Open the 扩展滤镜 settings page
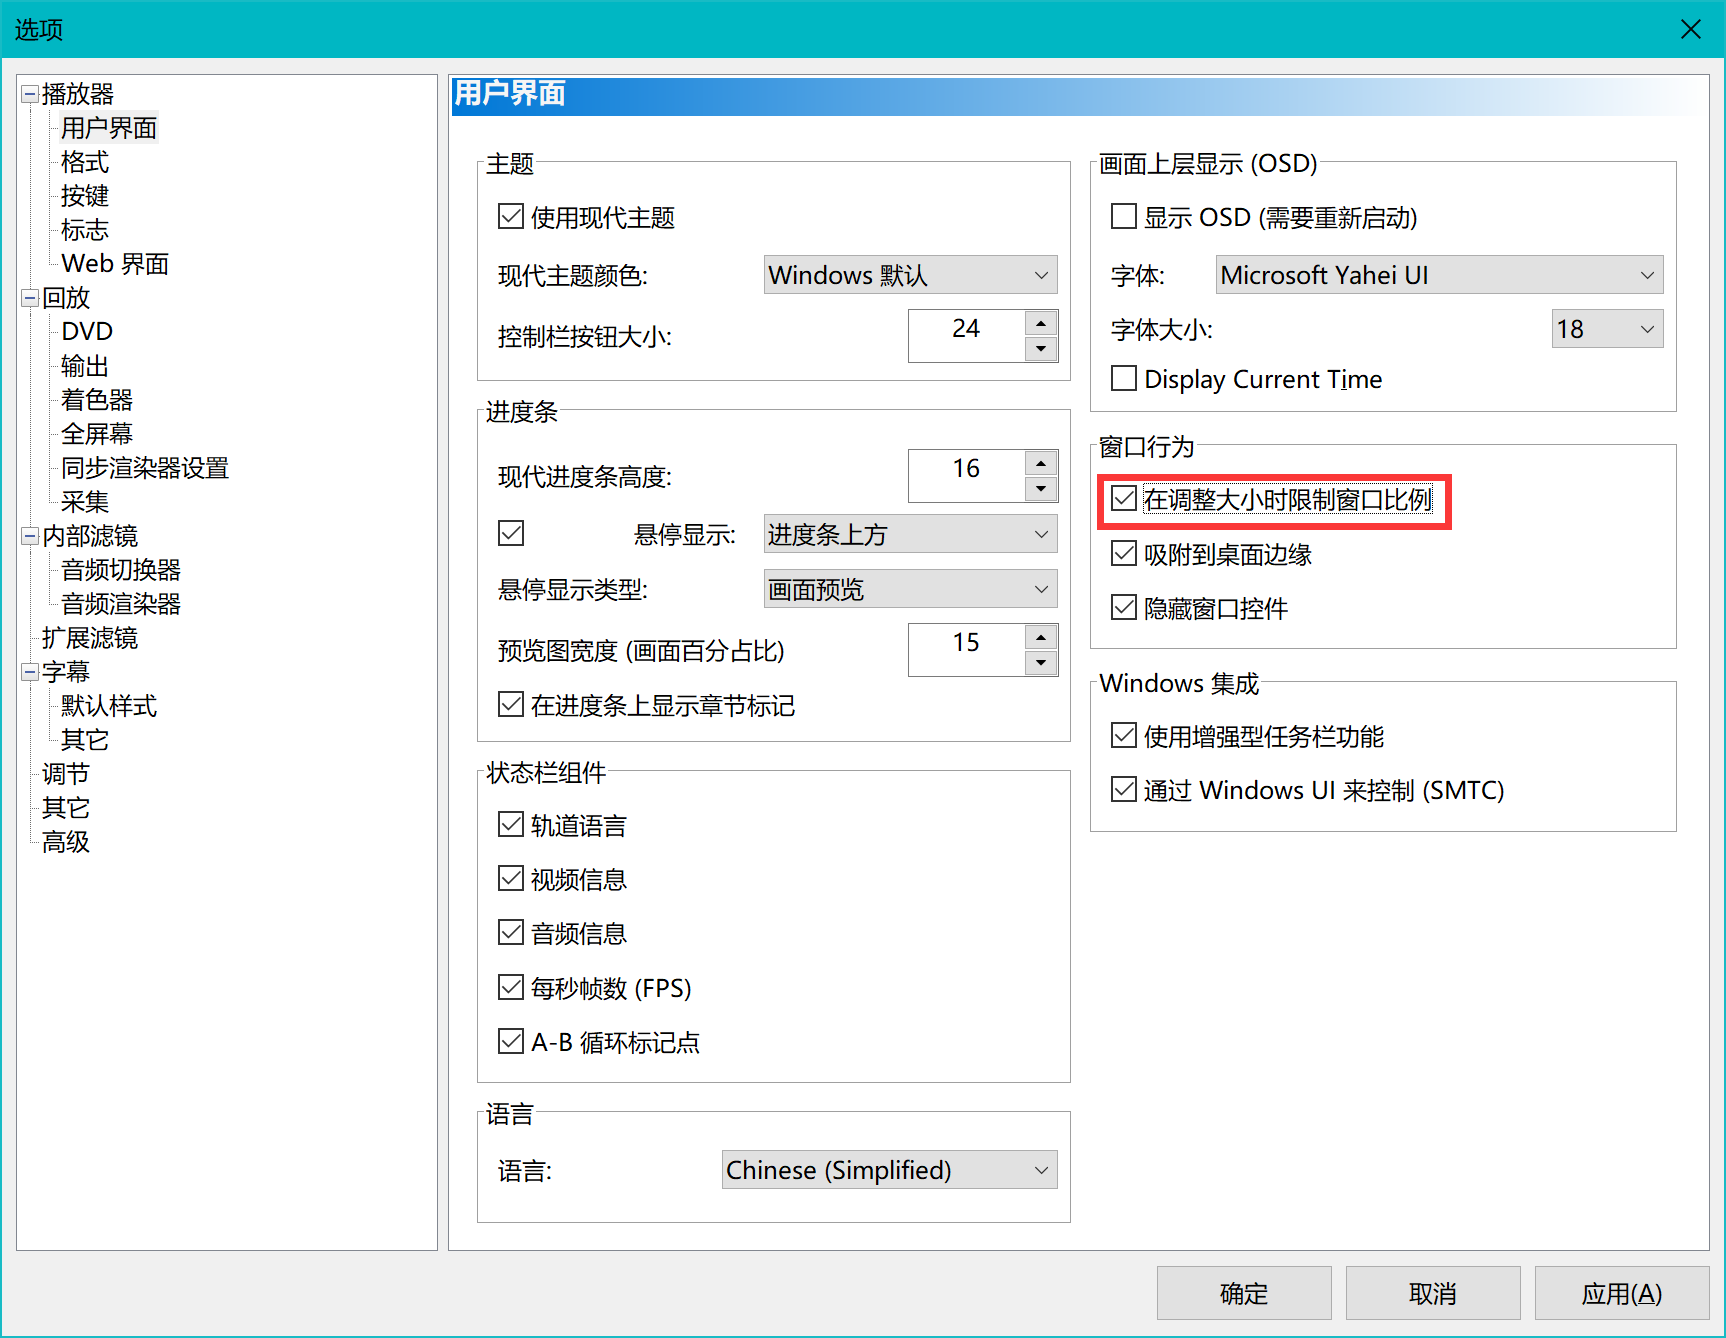 pyautogui.click(x=90, y=638)
